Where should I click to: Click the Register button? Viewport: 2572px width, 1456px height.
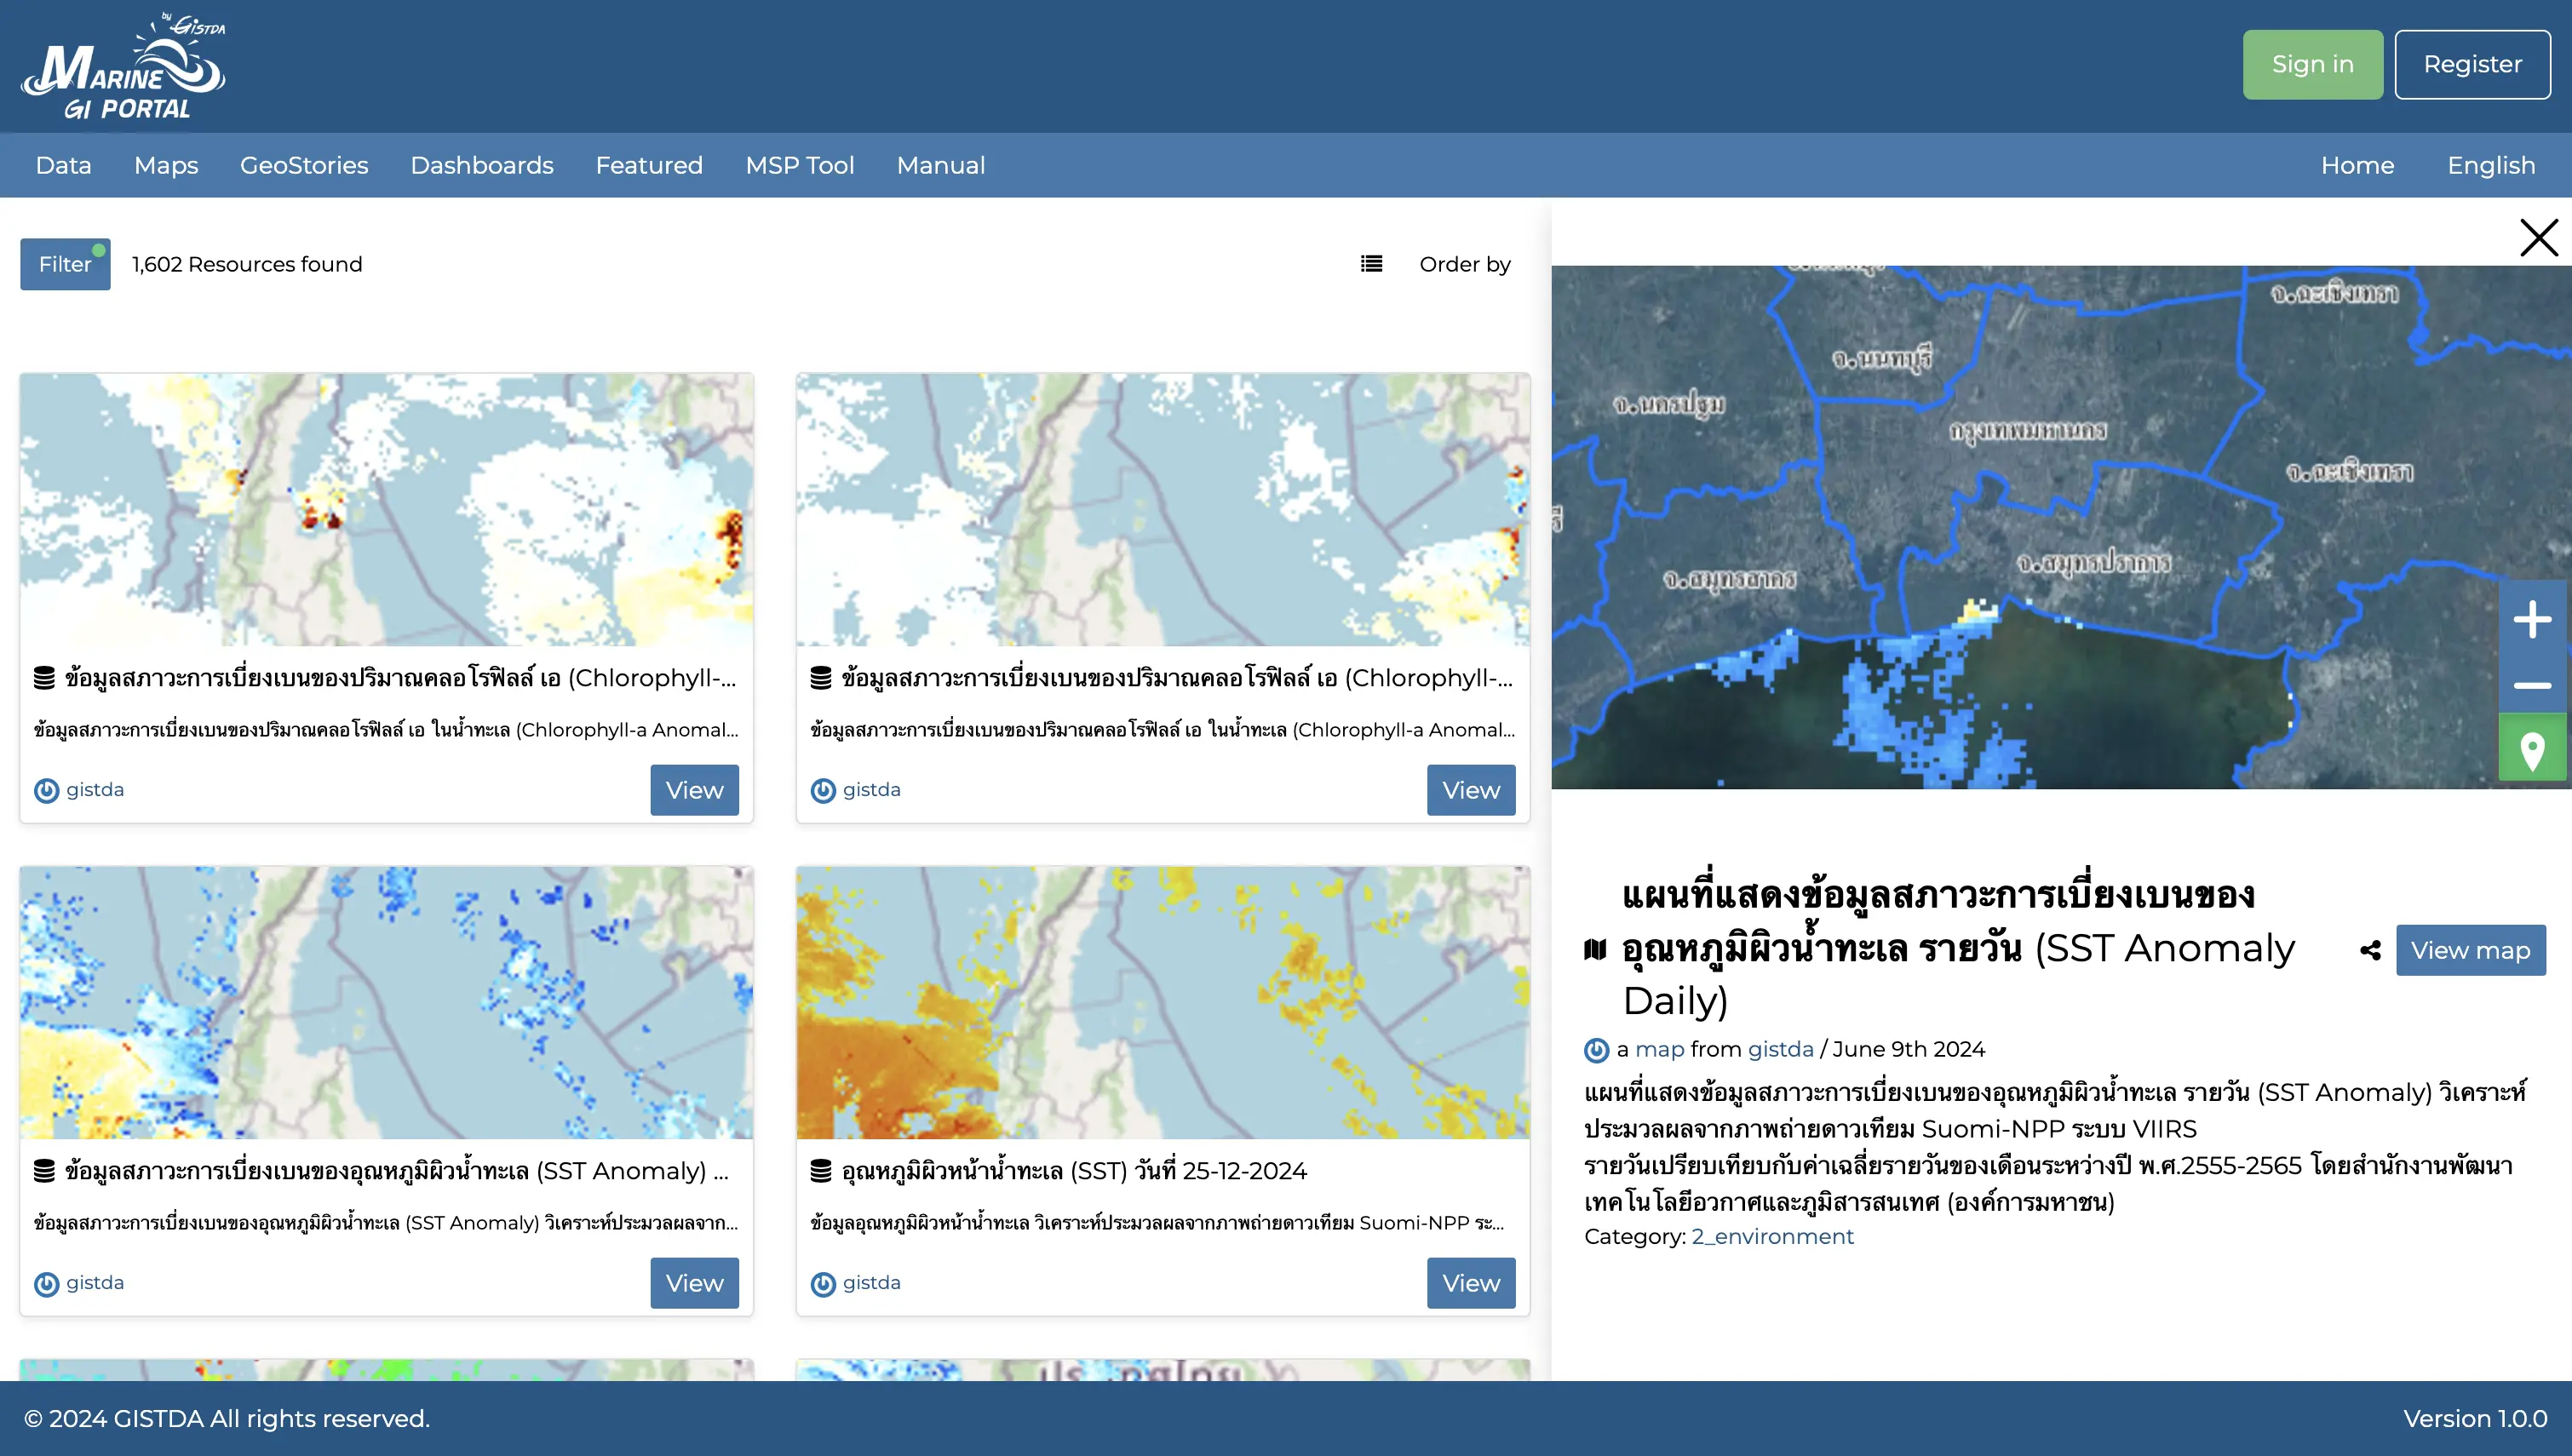pos(2472,64)
